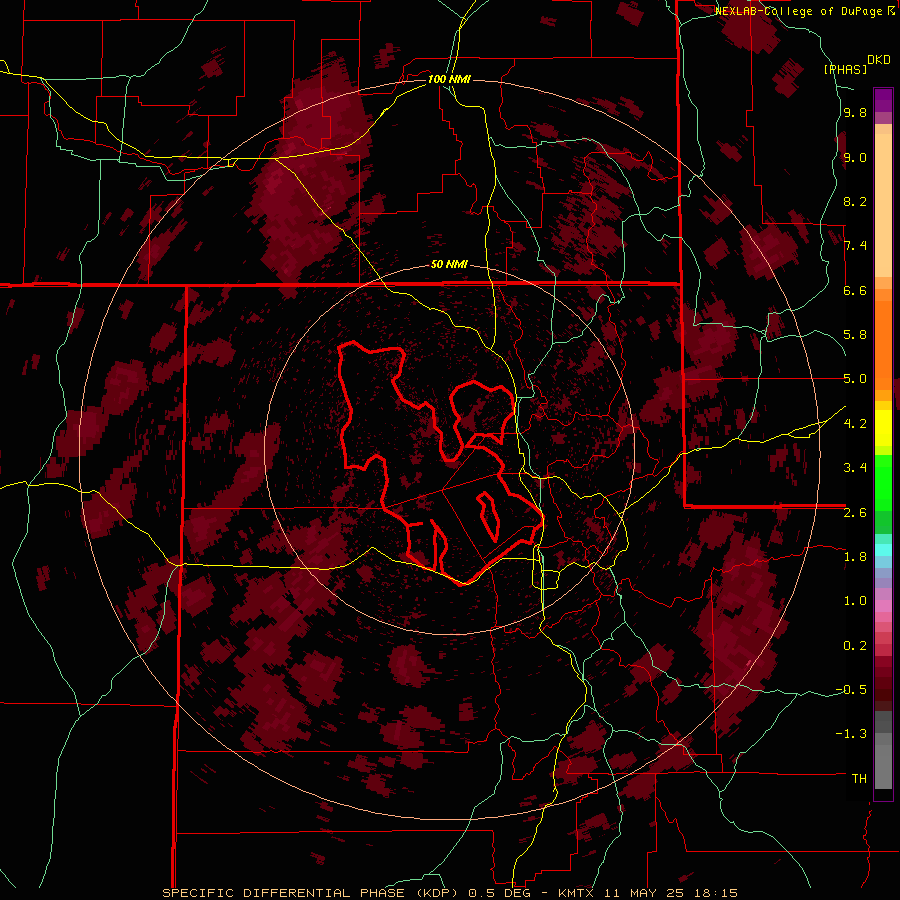Click the 100 NMI range ring label
This screenshot has height=900, width=900.
[x=449, y=79]
